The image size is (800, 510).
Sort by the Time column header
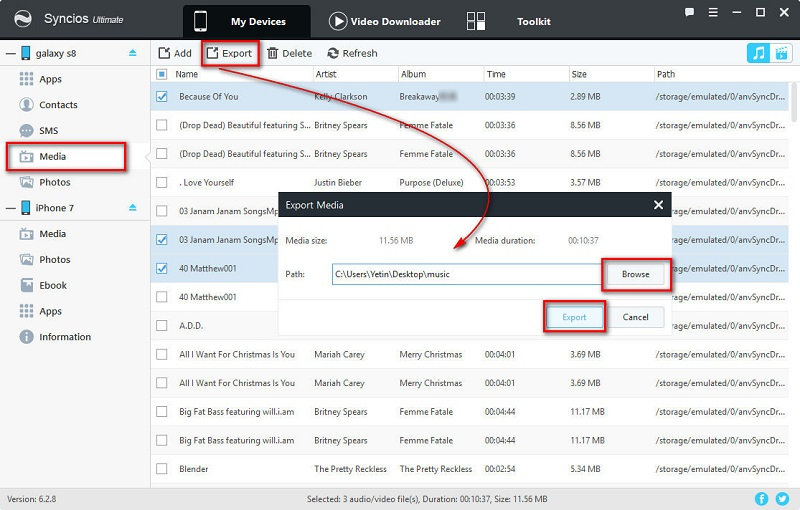496,74
